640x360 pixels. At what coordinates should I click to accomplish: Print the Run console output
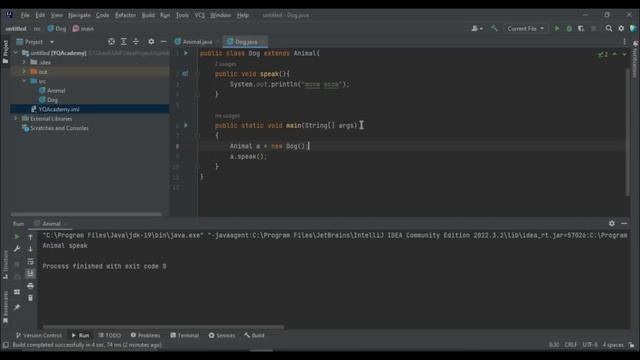coord(30,286)
